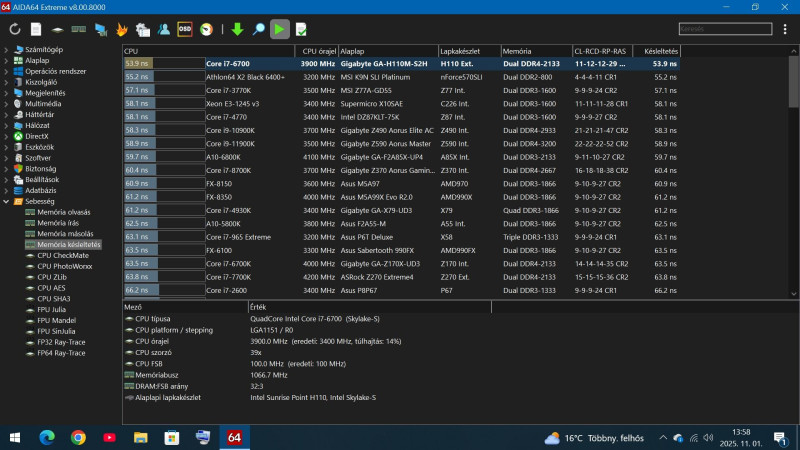
Task: Expand the Kiszolgáló tree node
Action: (6, 82)
